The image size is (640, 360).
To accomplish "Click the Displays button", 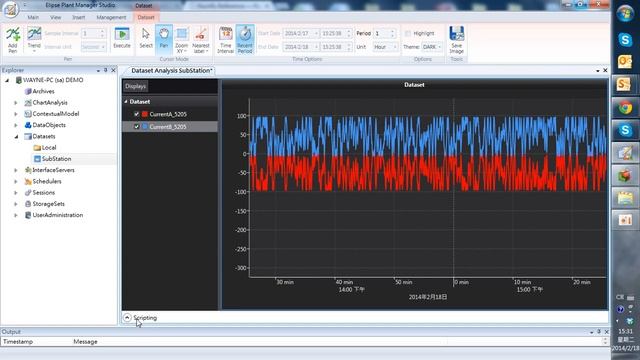I will [136, 87].
